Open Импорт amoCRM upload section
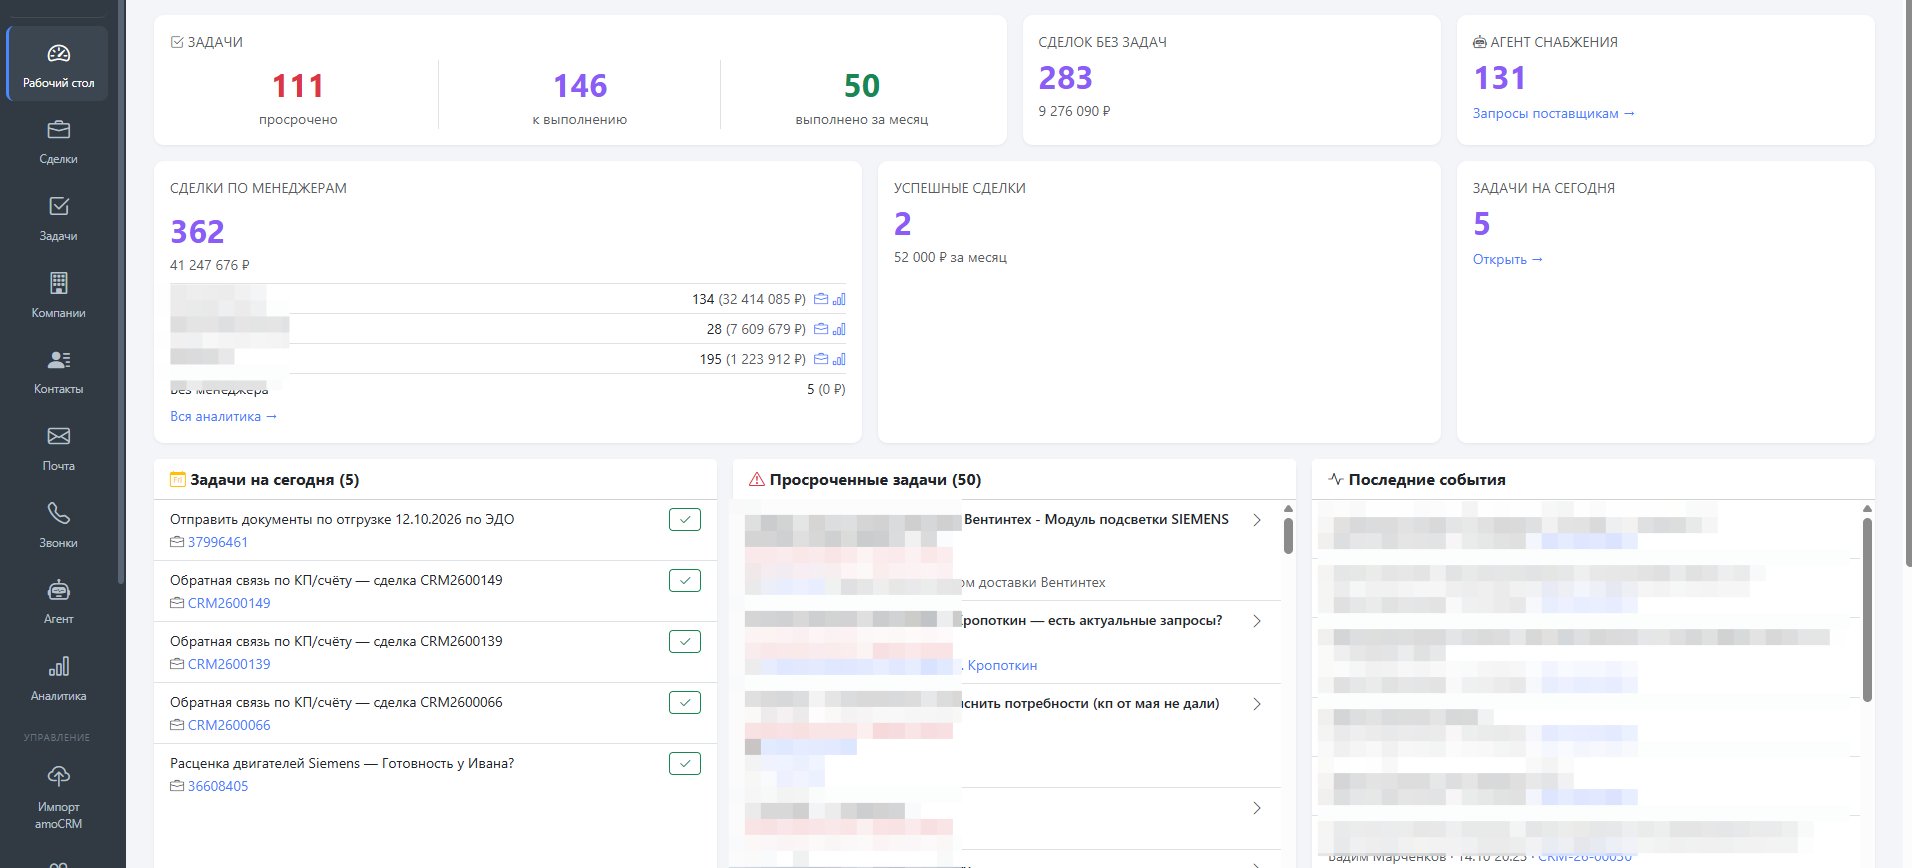1912x868 pixels. pos(58,797)
